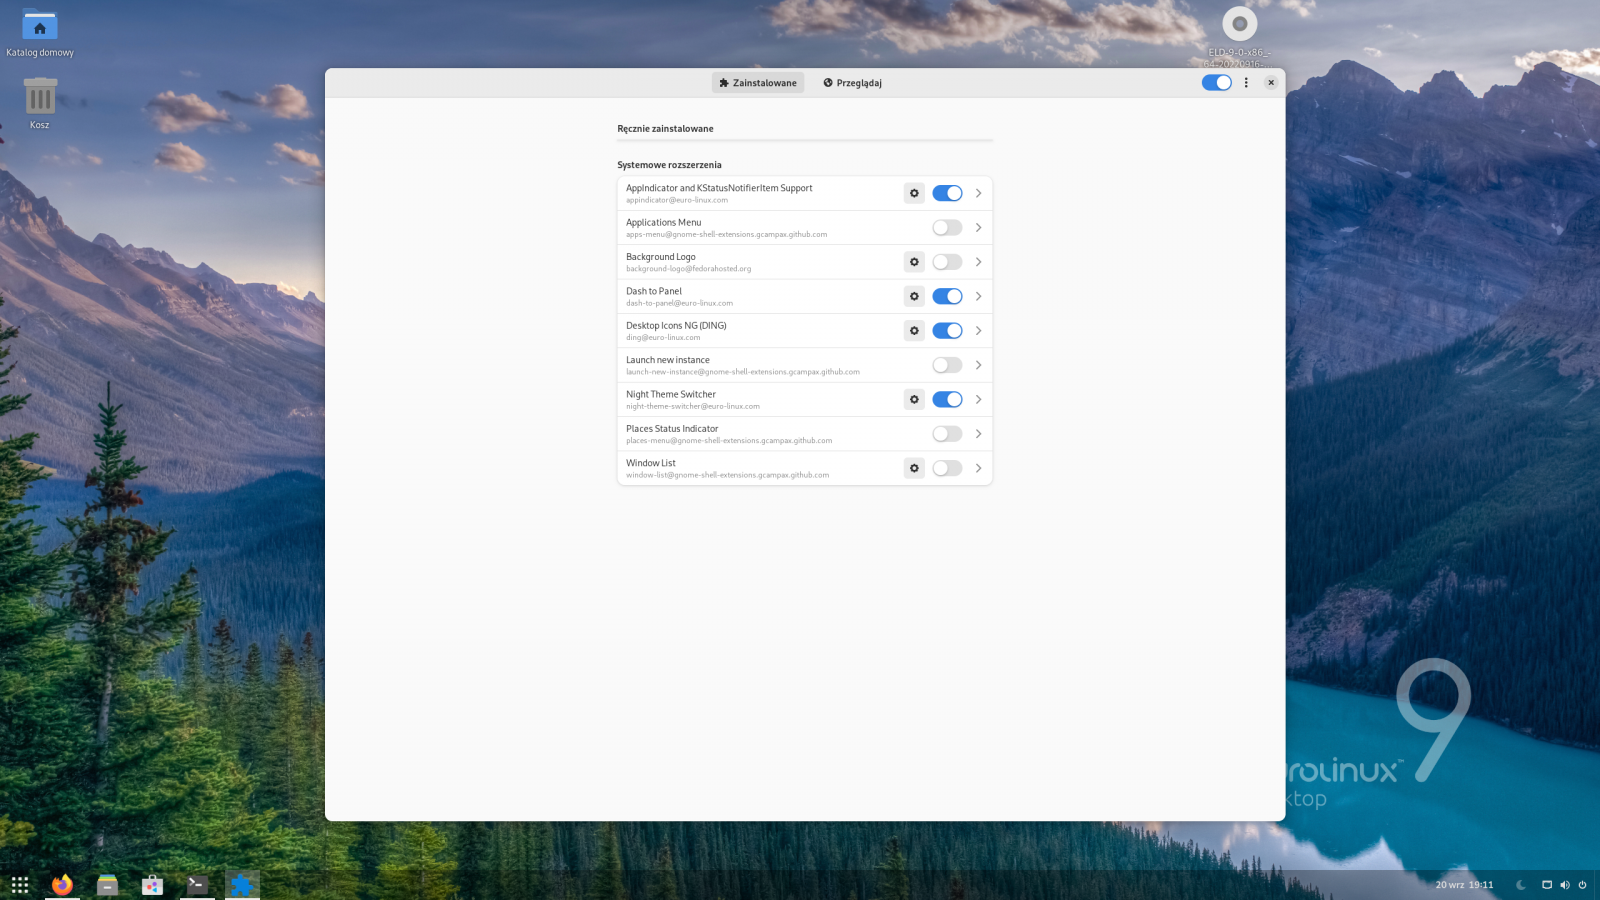Toggle the global extensions switch in header
The image size is (1600, 900).
1216,83
